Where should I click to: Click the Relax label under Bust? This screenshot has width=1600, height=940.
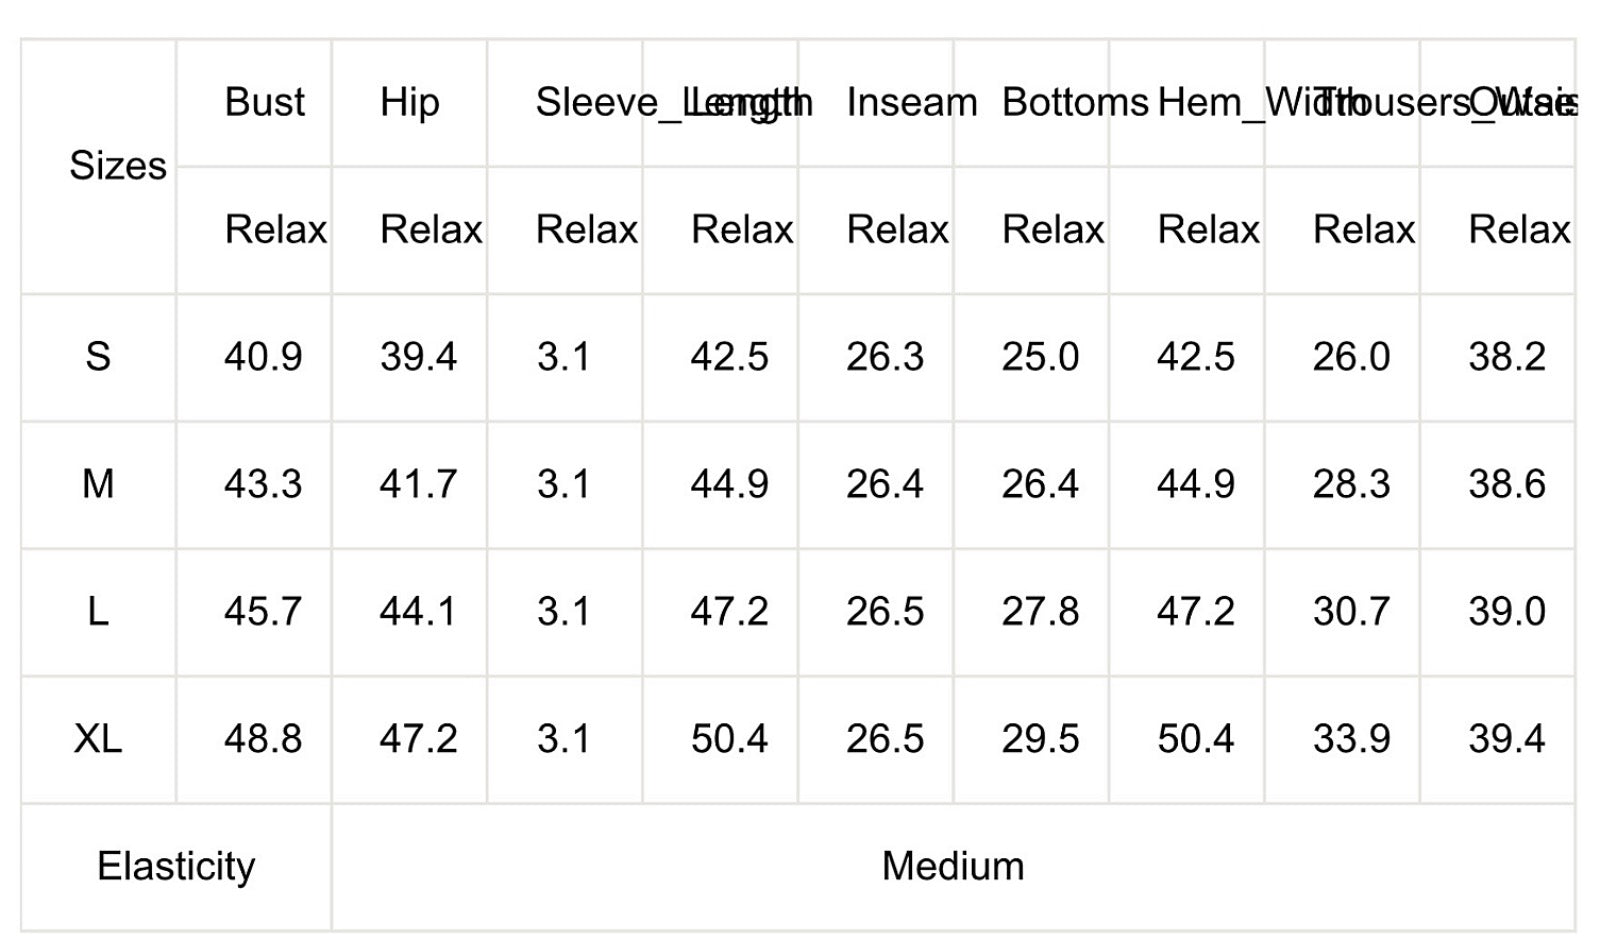pyautogui.click(x=275, y=230)
